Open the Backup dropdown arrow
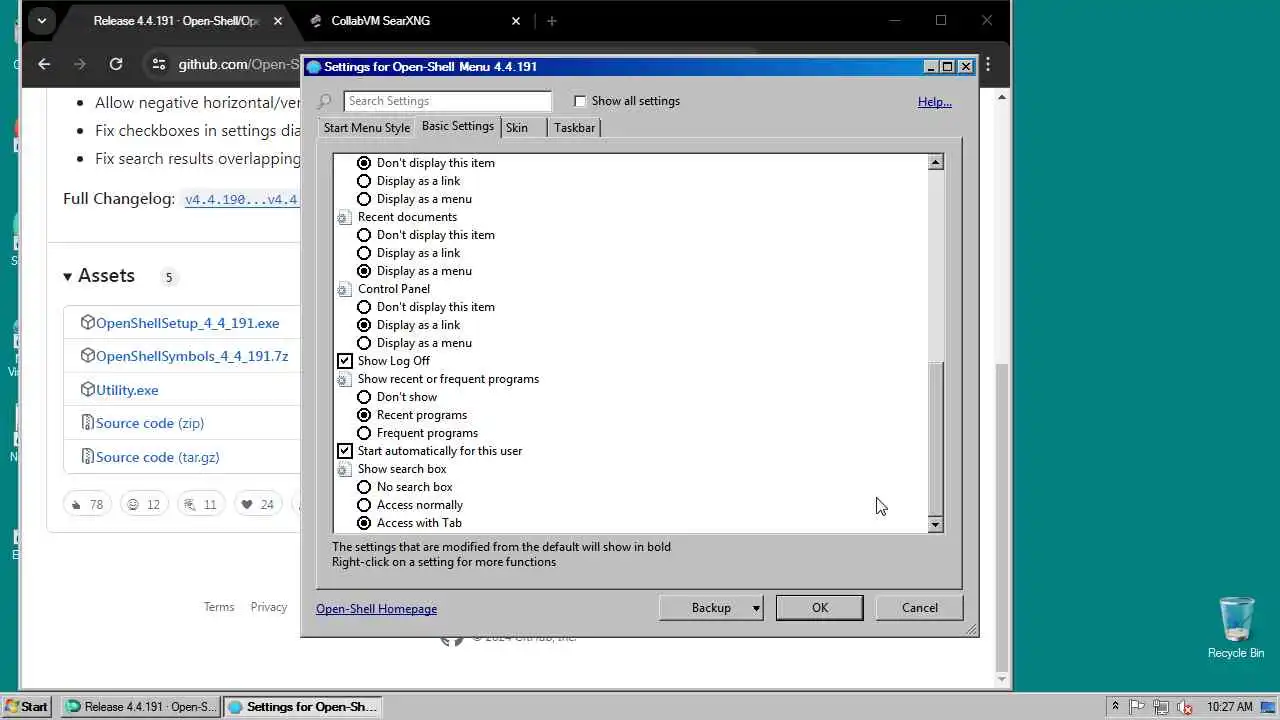 pyautogui.click(x=756, y=608)
